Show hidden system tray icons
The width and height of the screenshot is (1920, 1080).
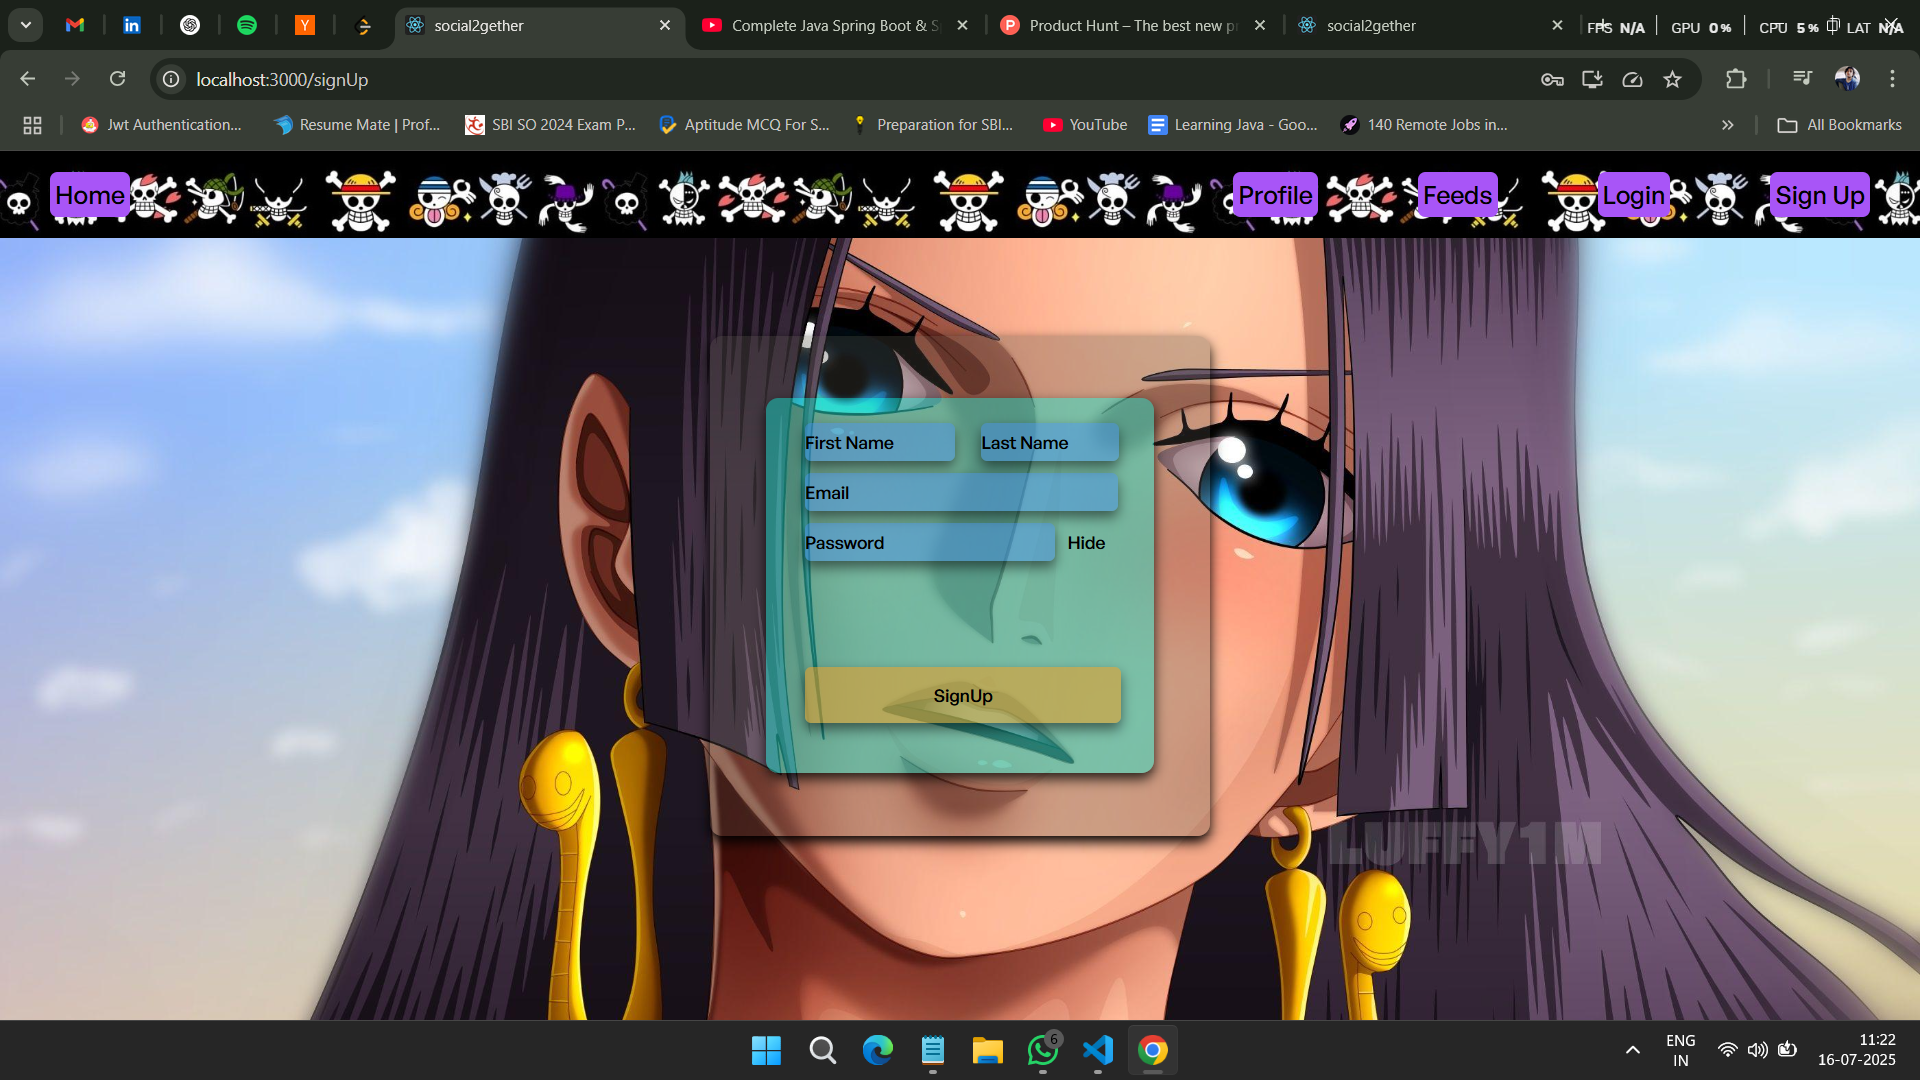[x=1632, y=1050]
